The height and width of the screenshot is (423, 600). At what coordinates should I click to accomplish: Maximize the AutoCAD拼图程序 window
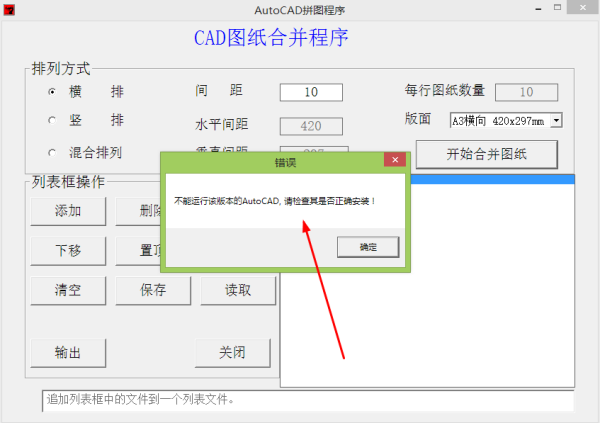point(558,7)
